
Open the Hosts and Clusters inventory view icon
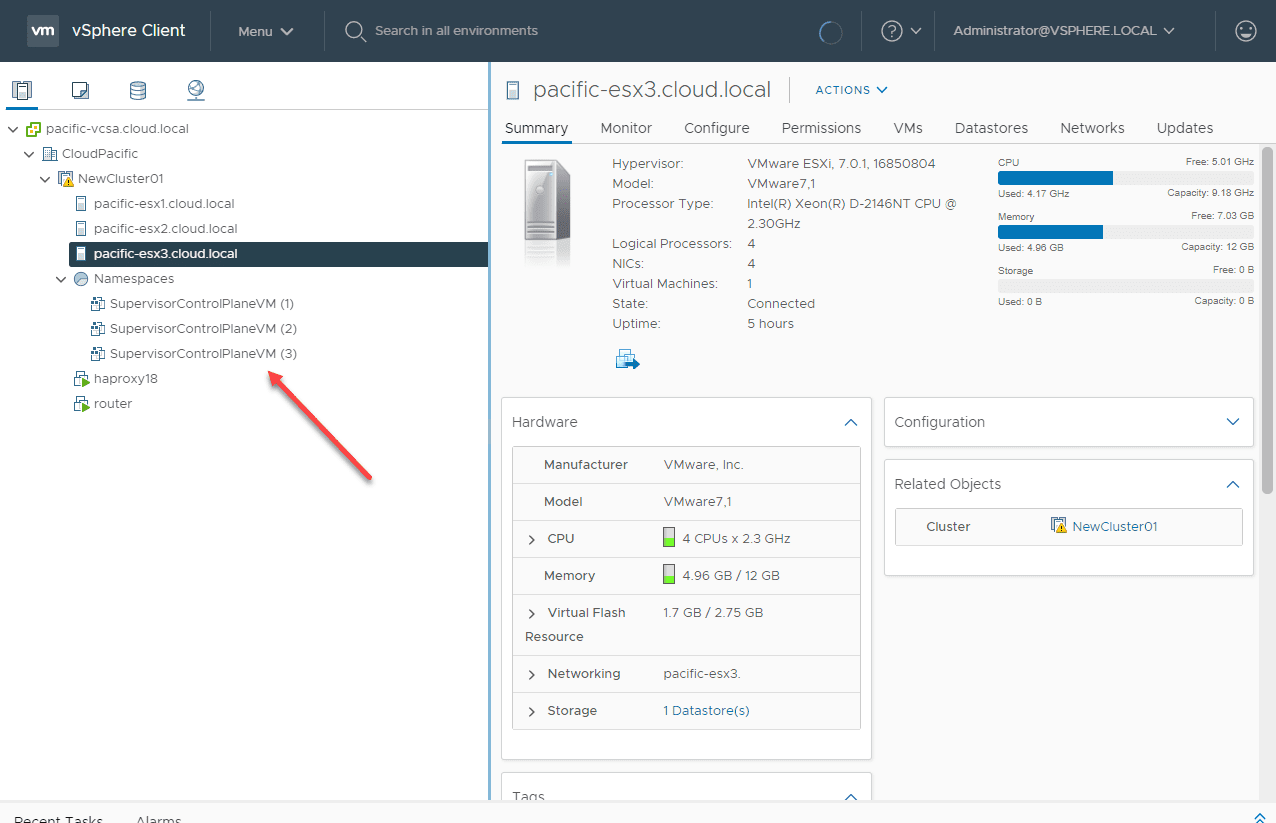coord(22,90)
